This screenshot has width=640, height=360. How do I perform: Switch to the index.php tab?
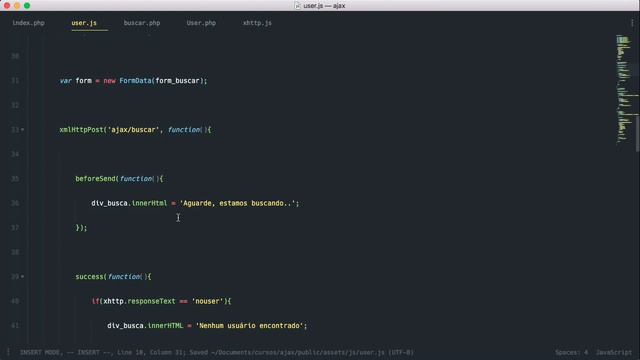[29, 23]
